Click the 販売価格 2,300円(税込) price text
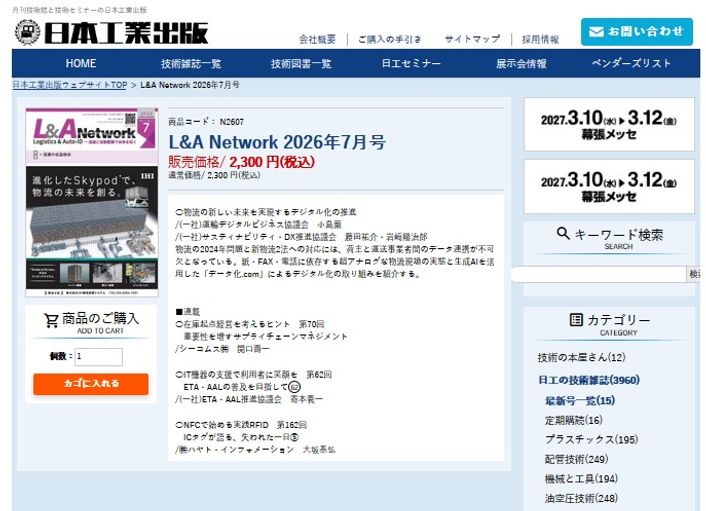The image size is (706, 511). [x=241, y=162]
